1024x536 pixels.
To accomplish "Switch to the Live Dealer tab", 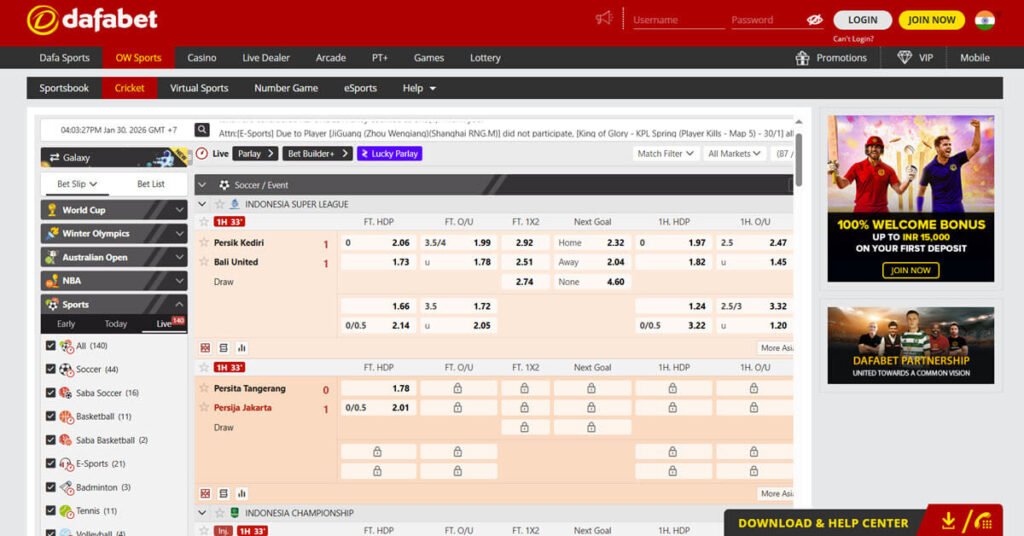I will [x=266, y=57].
